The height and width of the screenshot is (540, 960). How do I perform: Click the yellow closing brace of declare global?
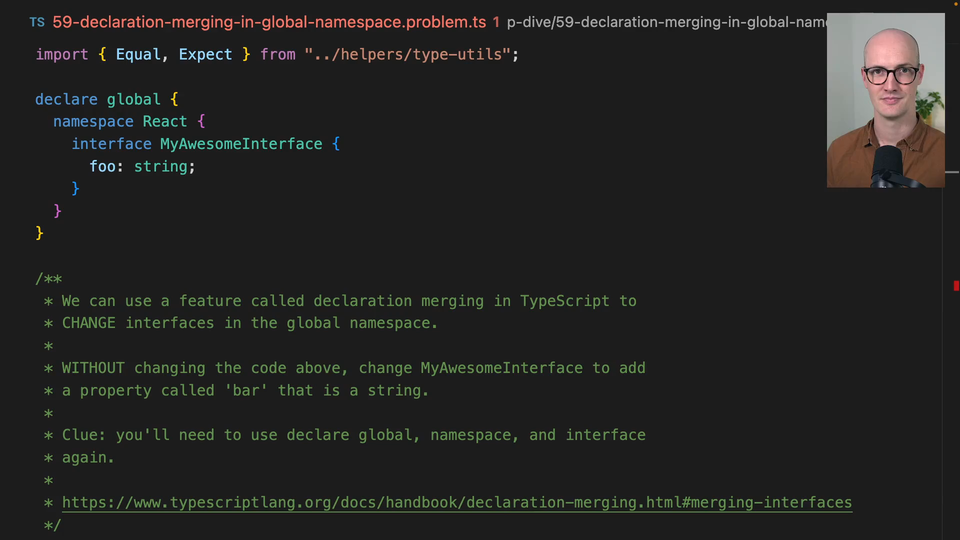pyautogui.click(x=39, y=233)
